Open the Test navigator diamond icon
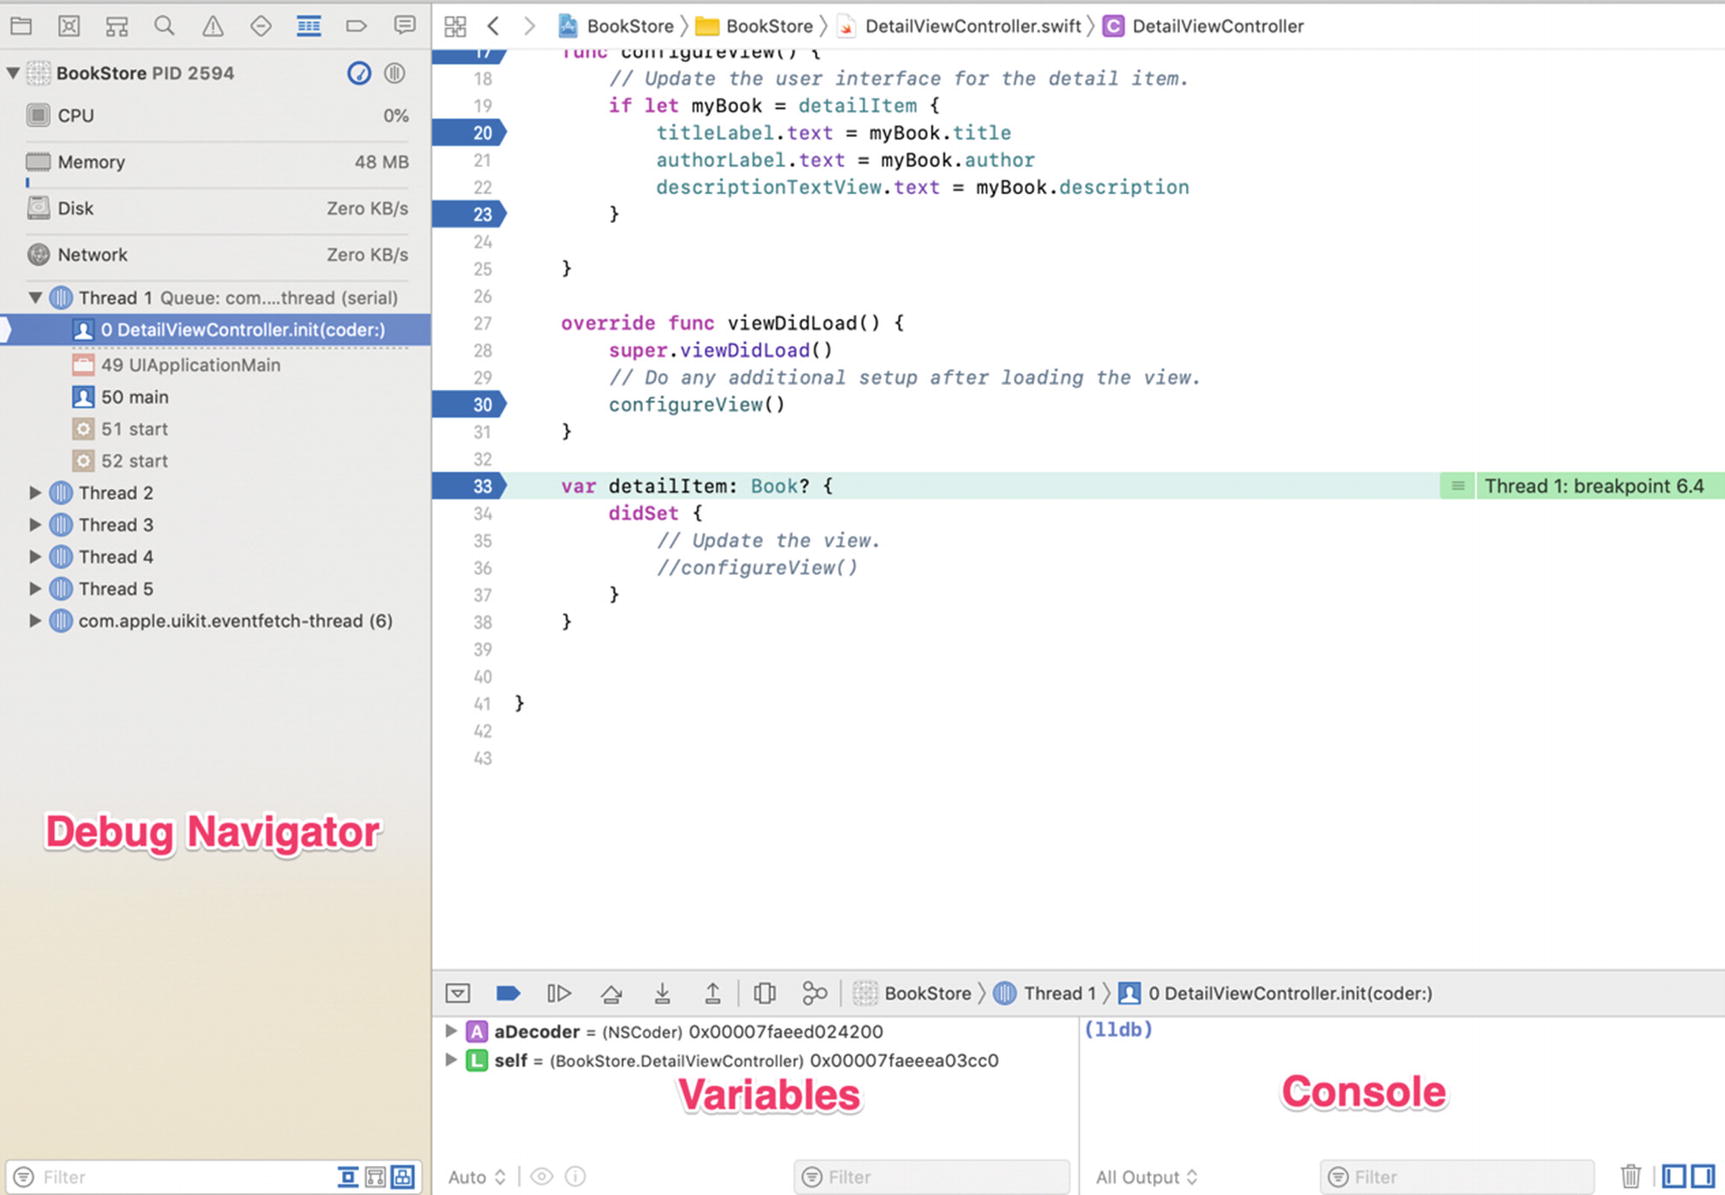1725x1195 pixels. click(261, 26)
